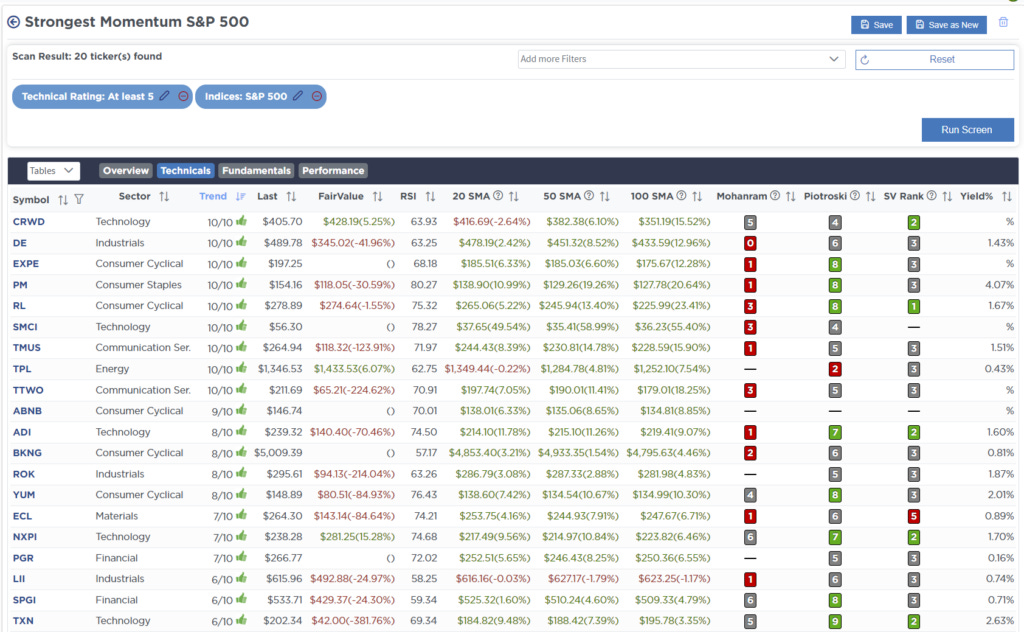Sort by Mohanram score column
The width and height of the screenshot is (1024, 632).
click(791, 197)
